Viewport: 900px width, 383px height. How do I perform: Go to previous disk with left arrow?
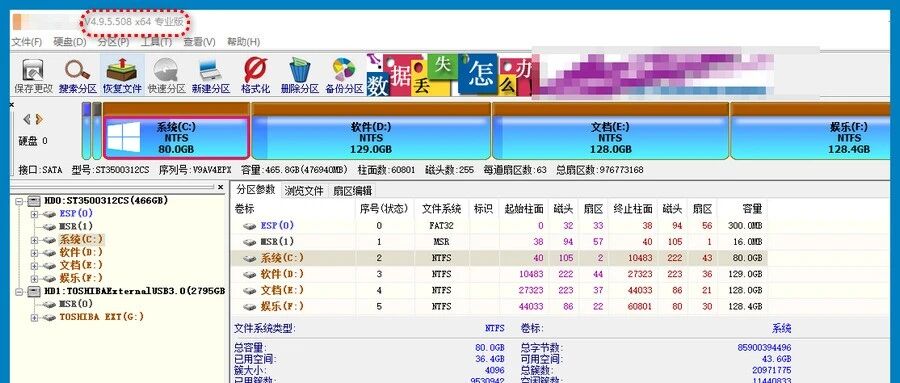point(26,119)
